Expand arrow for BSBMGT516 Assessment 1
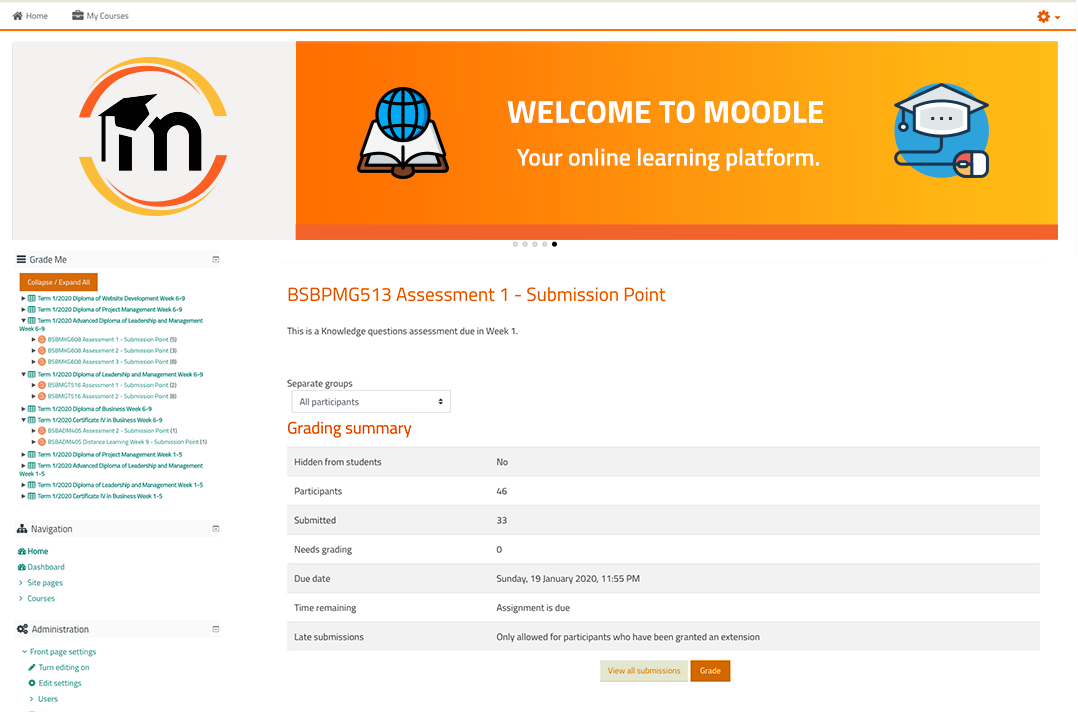This screenshot has height=722, width=1078. [x=33, y=385]
